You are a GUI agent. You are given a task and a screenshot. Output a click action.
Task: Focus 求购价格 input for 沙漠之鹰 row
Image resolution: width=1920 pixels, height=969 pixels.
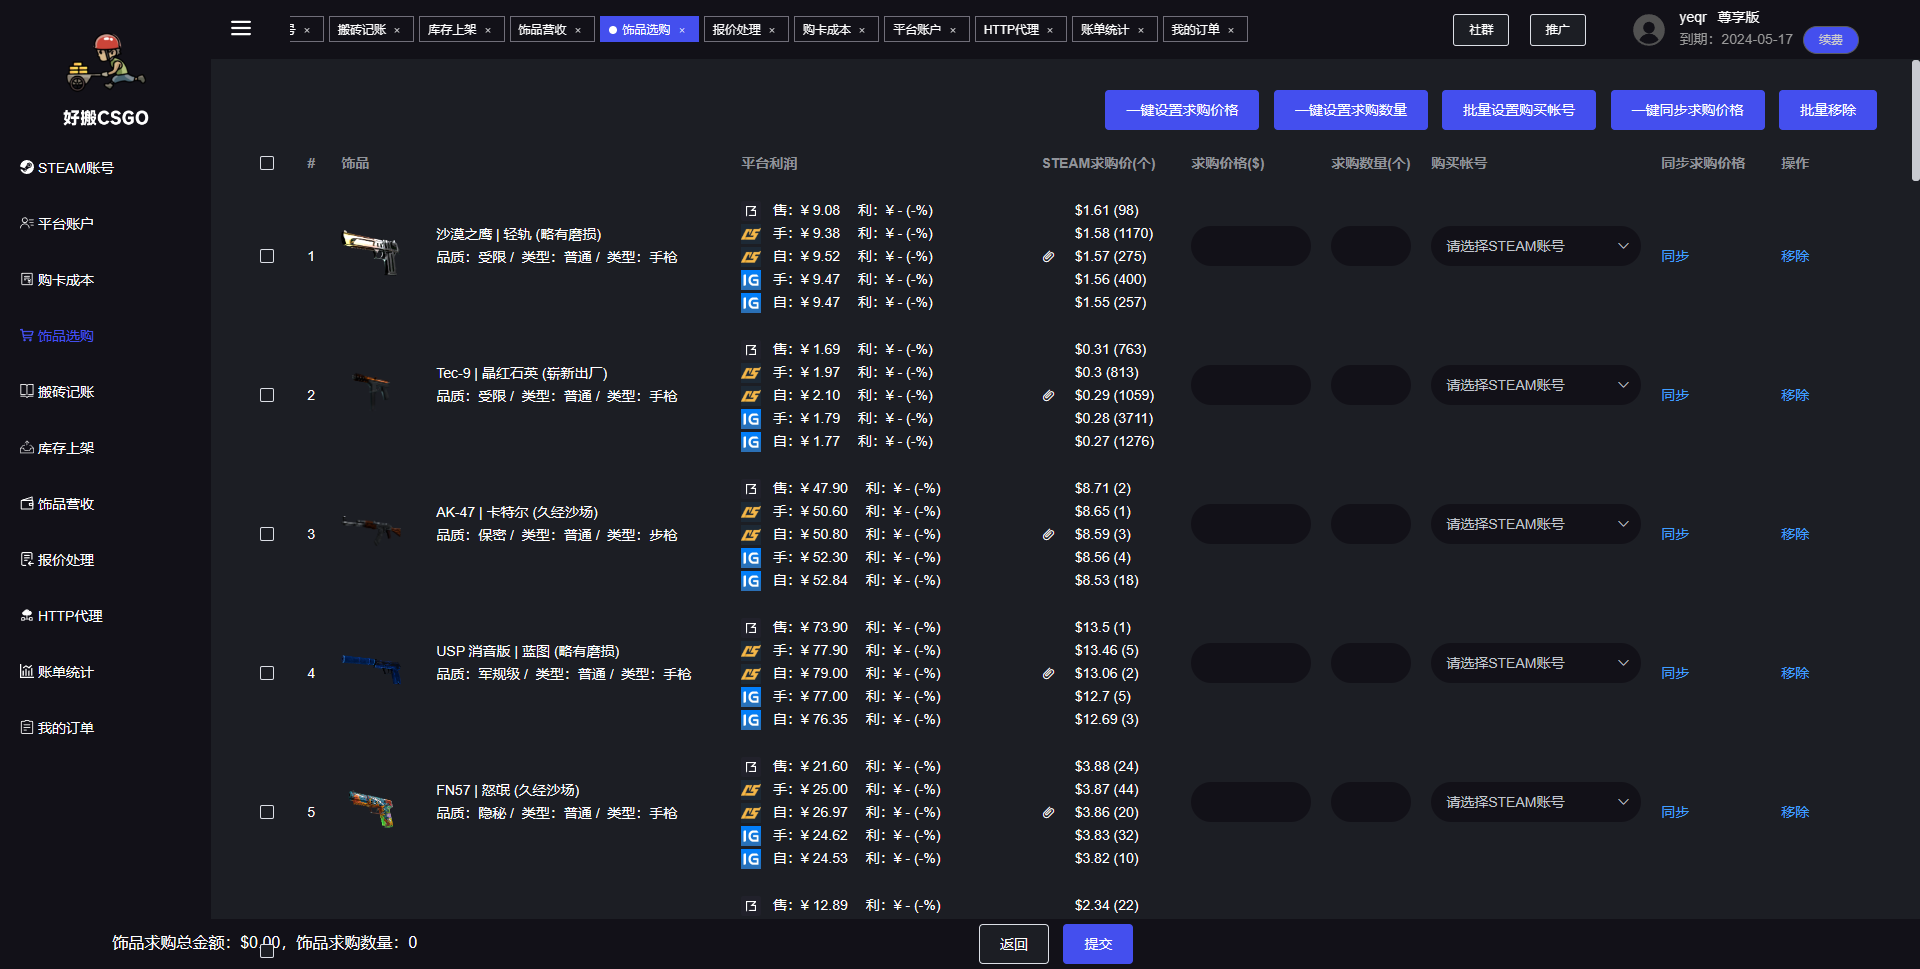pos(1251,246)
